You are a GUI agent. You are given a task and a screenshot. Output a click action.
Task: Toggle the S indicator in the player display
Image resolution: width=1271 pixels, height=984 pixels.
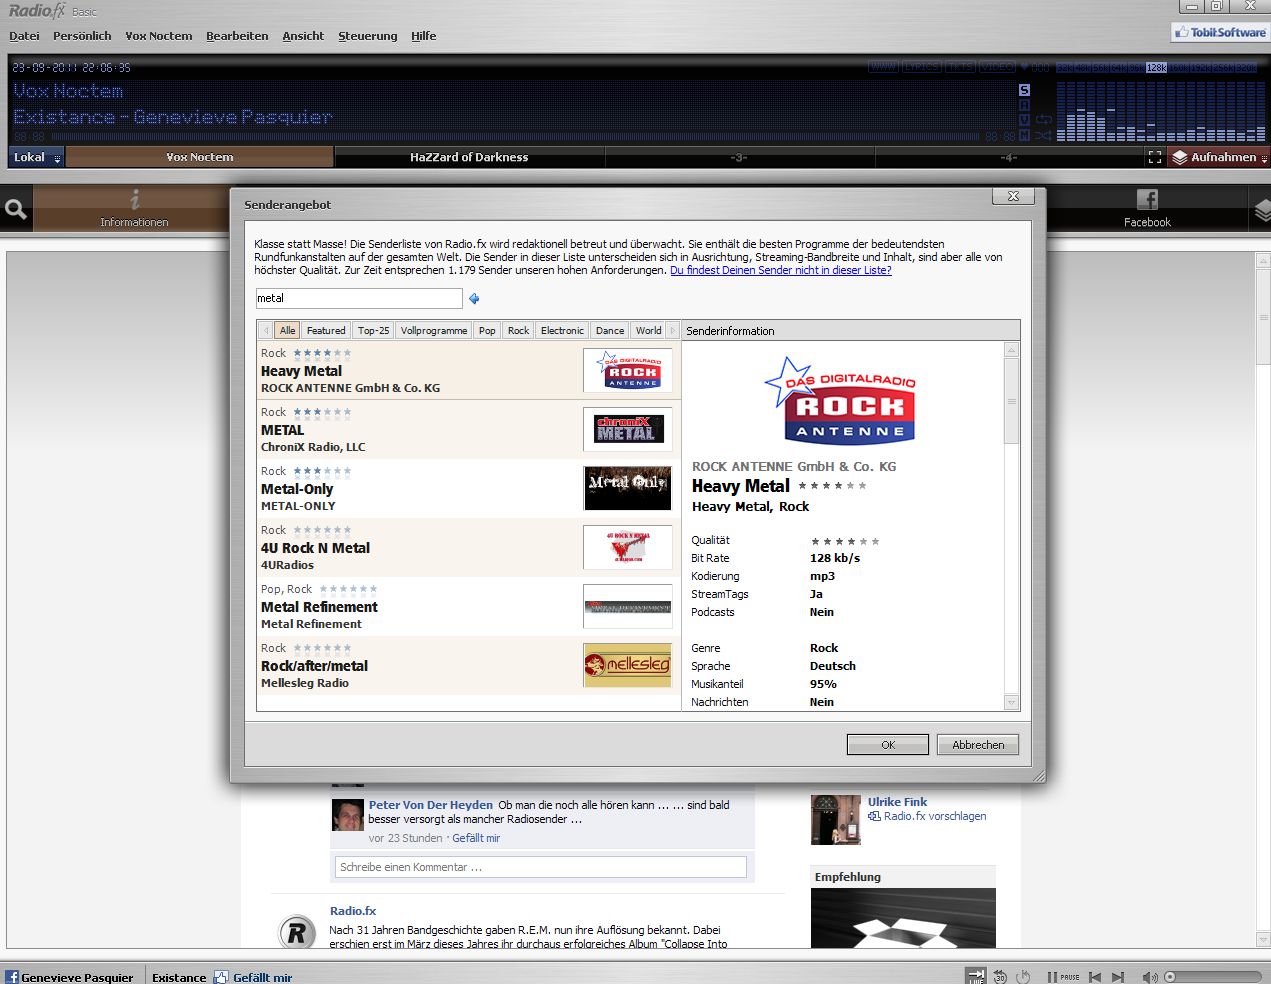pos(1024,90)
